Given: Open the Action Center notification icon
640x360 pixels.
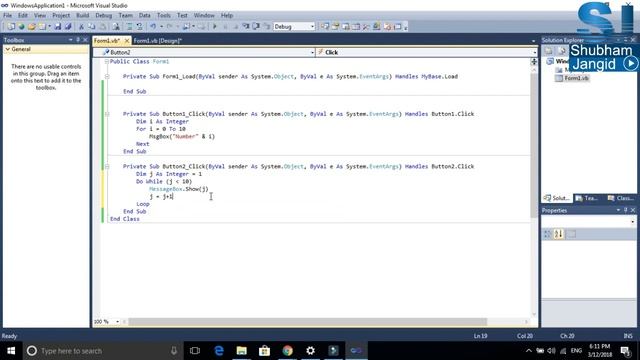Looking at the screenshot, I should click(x=625, y=351).
